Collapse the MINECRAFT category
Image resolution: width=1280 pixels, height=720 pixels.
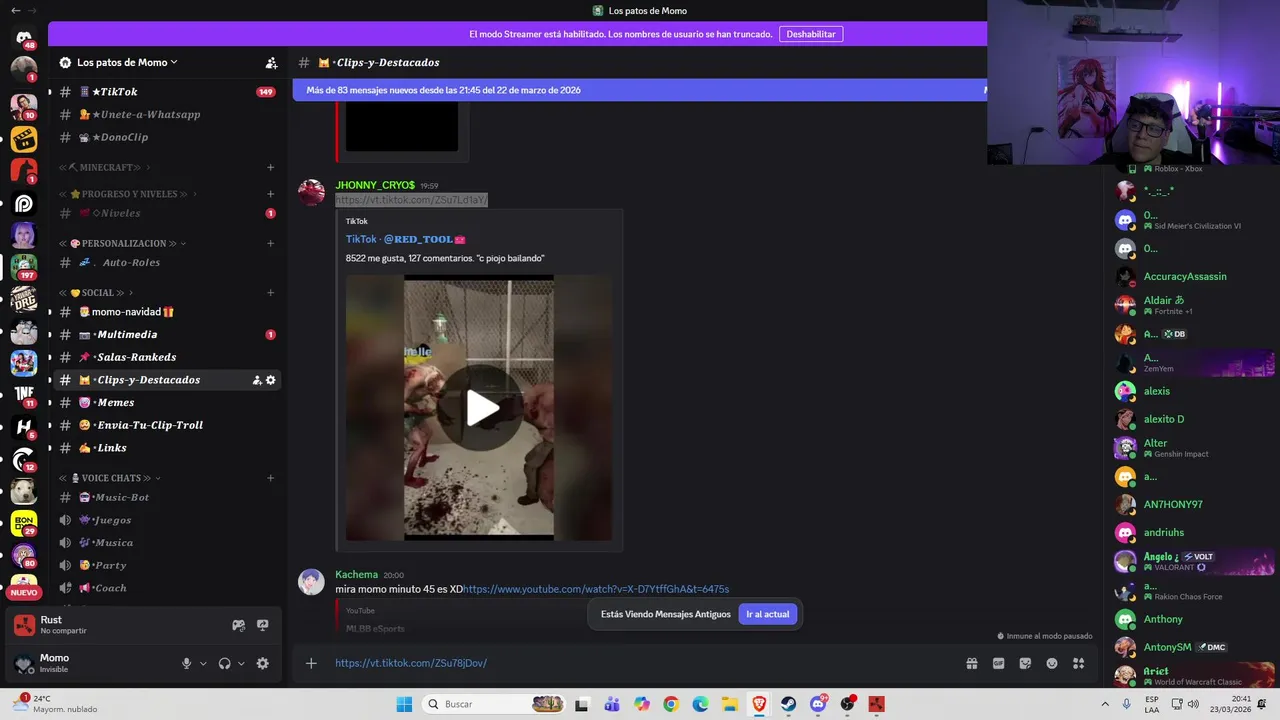[x=106, y=167]
